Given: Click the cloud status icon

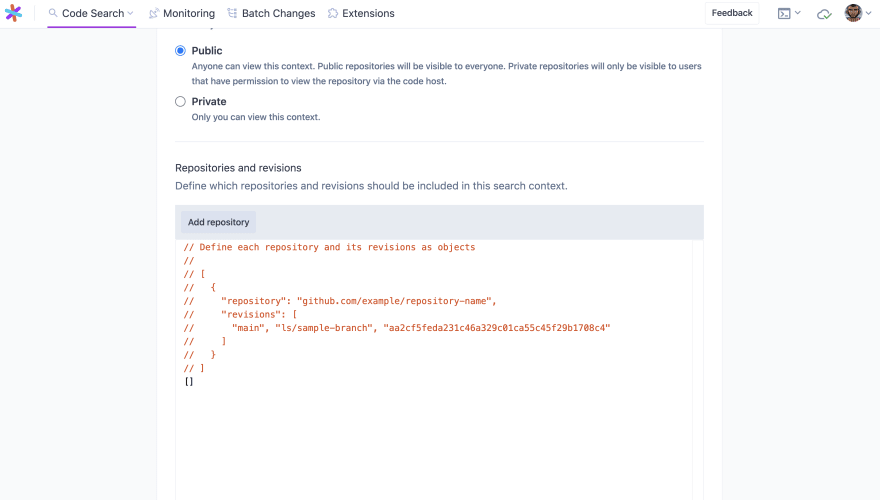Looking at the screenshot, I should pos(824,14).
